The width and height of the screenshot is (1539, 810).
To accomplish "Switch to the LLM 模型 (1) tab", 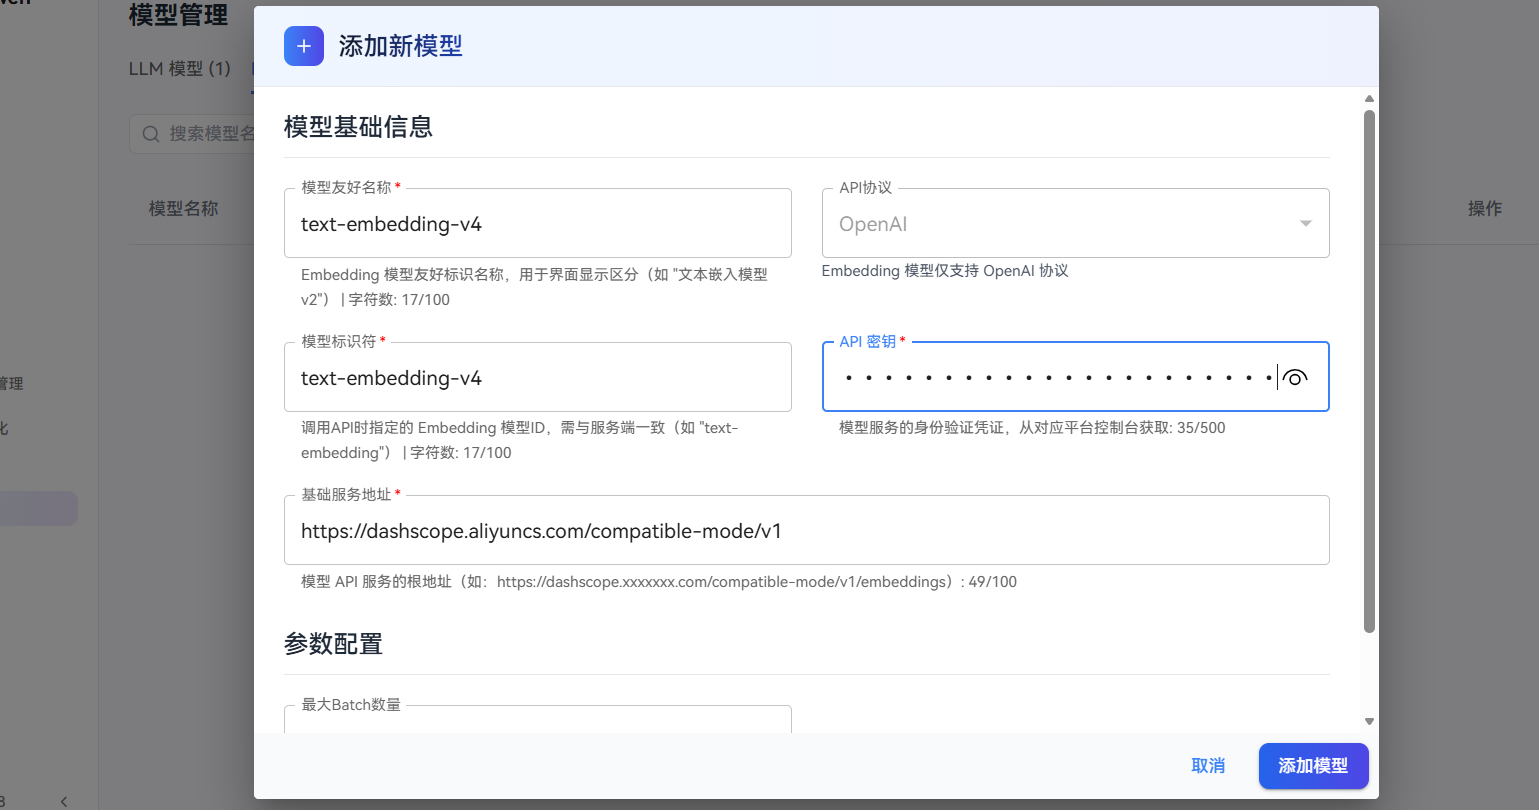I will point(180,68).
